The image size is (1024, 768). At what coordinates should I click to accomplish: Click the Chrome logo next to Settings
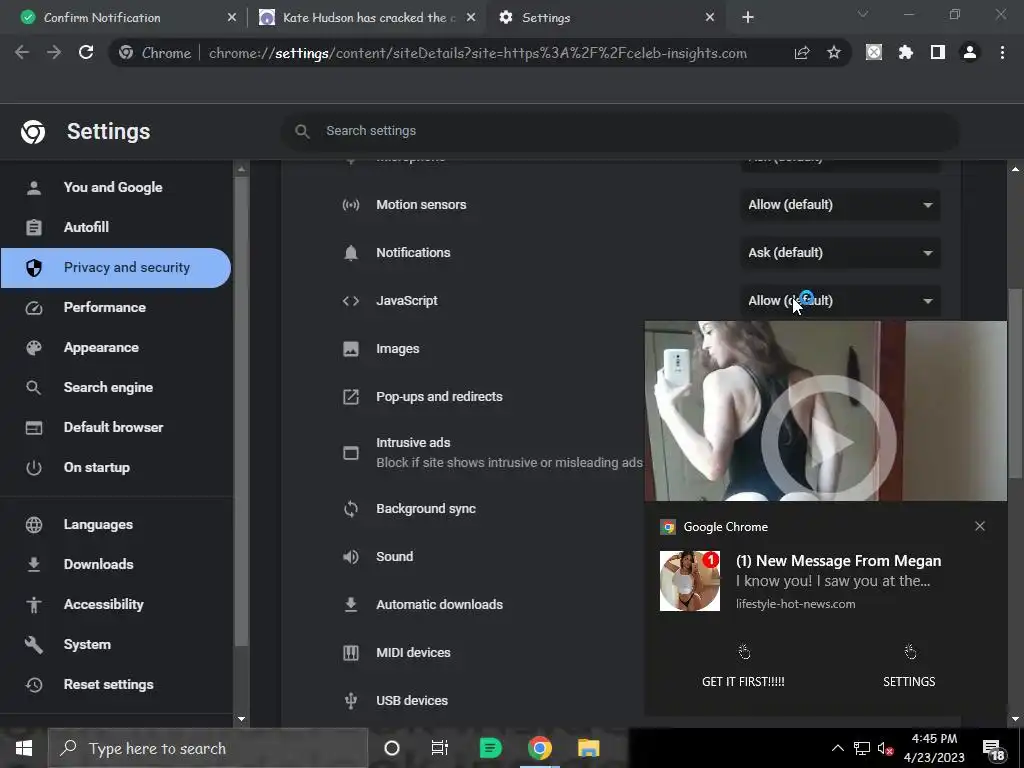pos(33,132)
